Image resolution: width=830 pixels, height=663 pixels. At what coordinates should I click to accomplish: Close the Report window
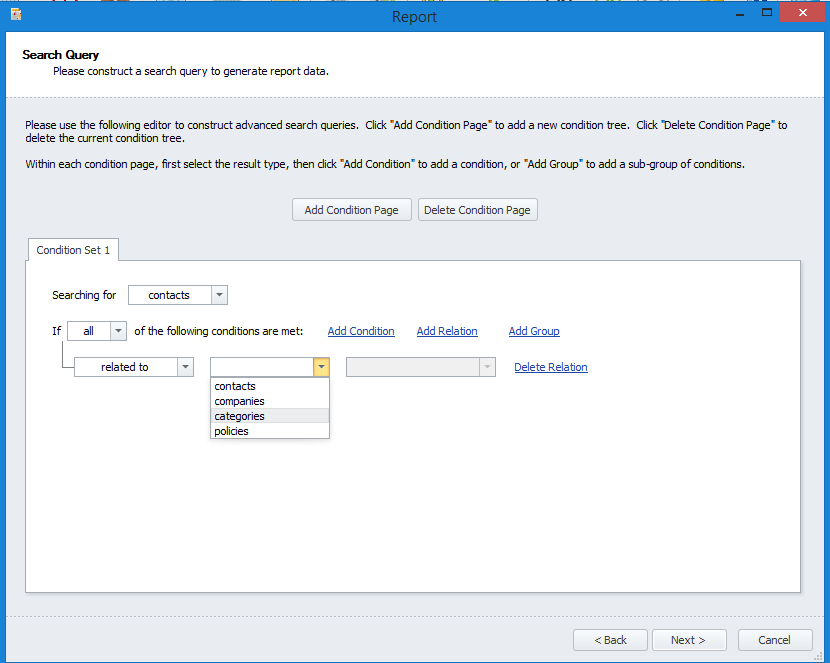[x=805, y=13]
